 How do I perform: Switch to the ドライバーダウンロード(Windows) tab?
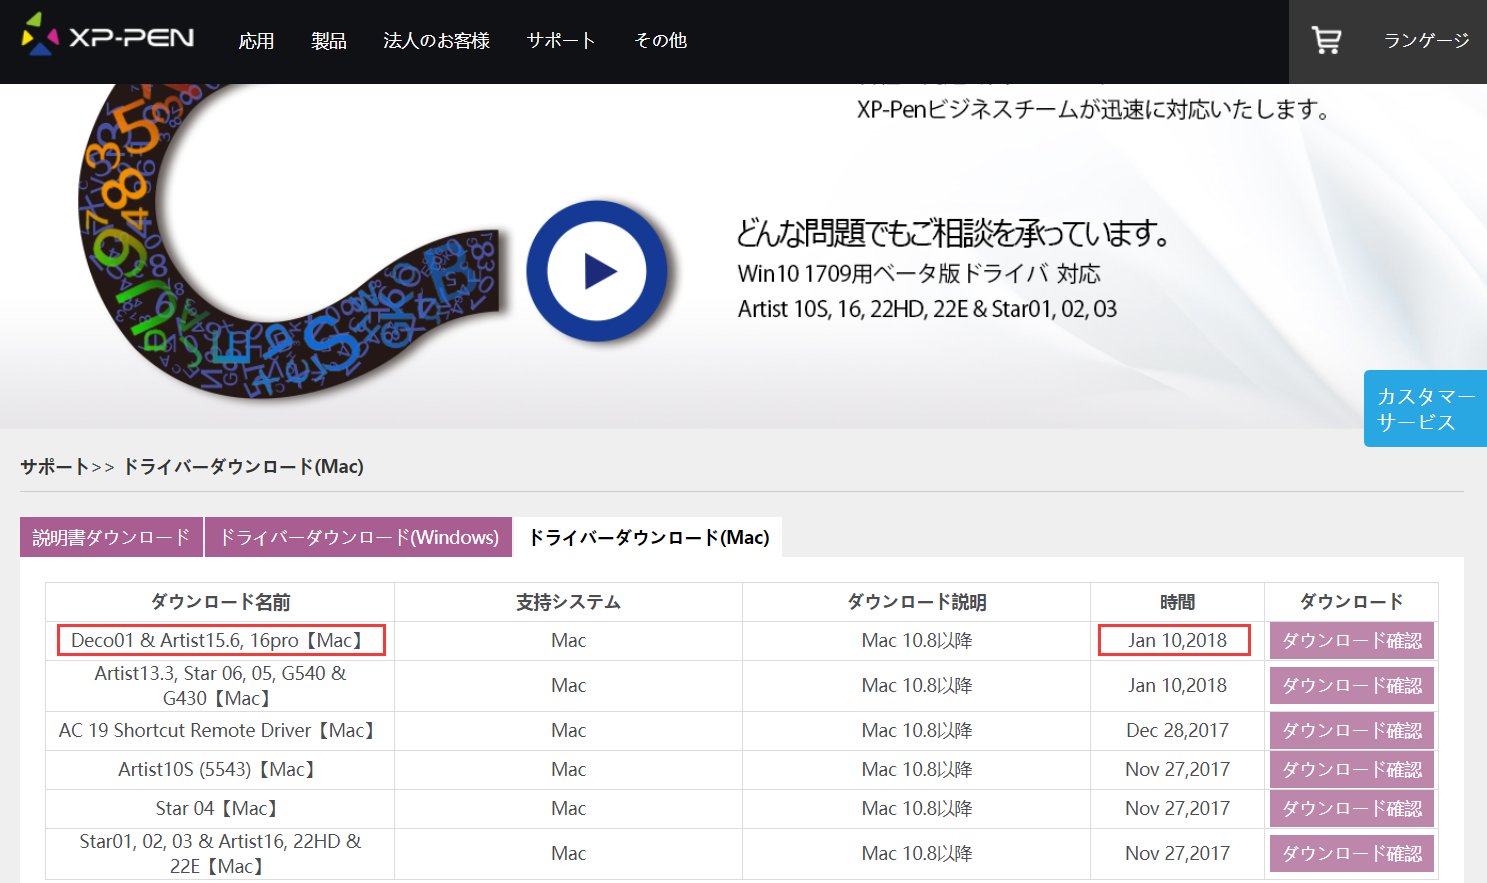pyautogui.click(x=359, y=537)
